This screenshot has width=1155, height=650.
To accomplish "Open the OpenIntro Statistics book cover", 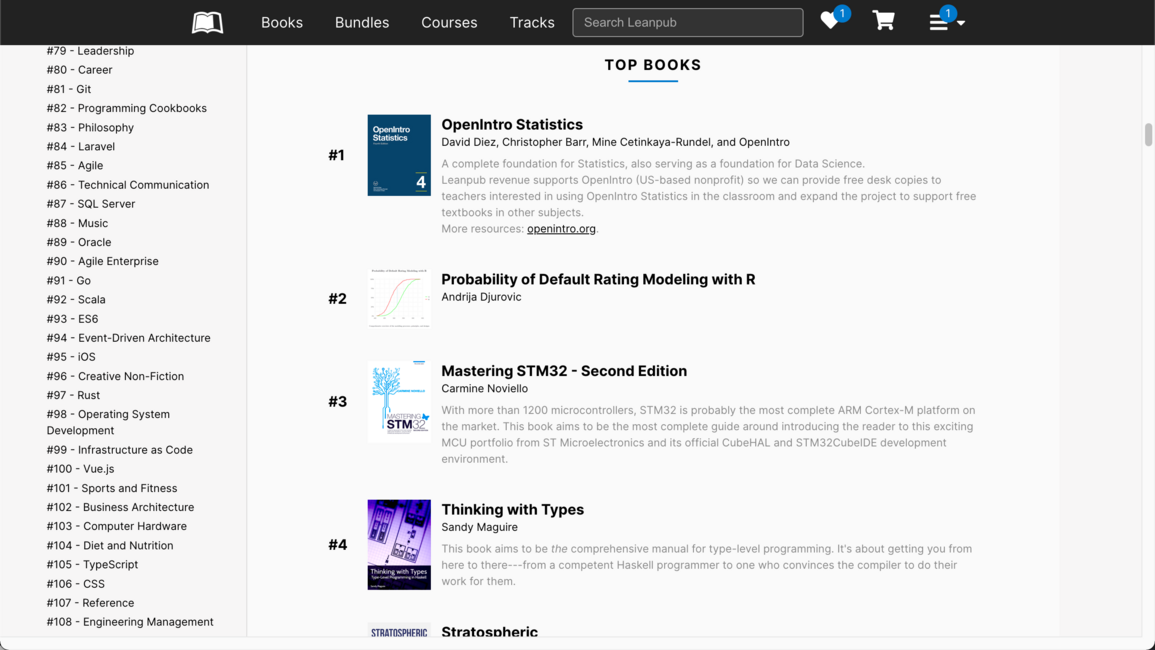I will [x=399, y=155].
